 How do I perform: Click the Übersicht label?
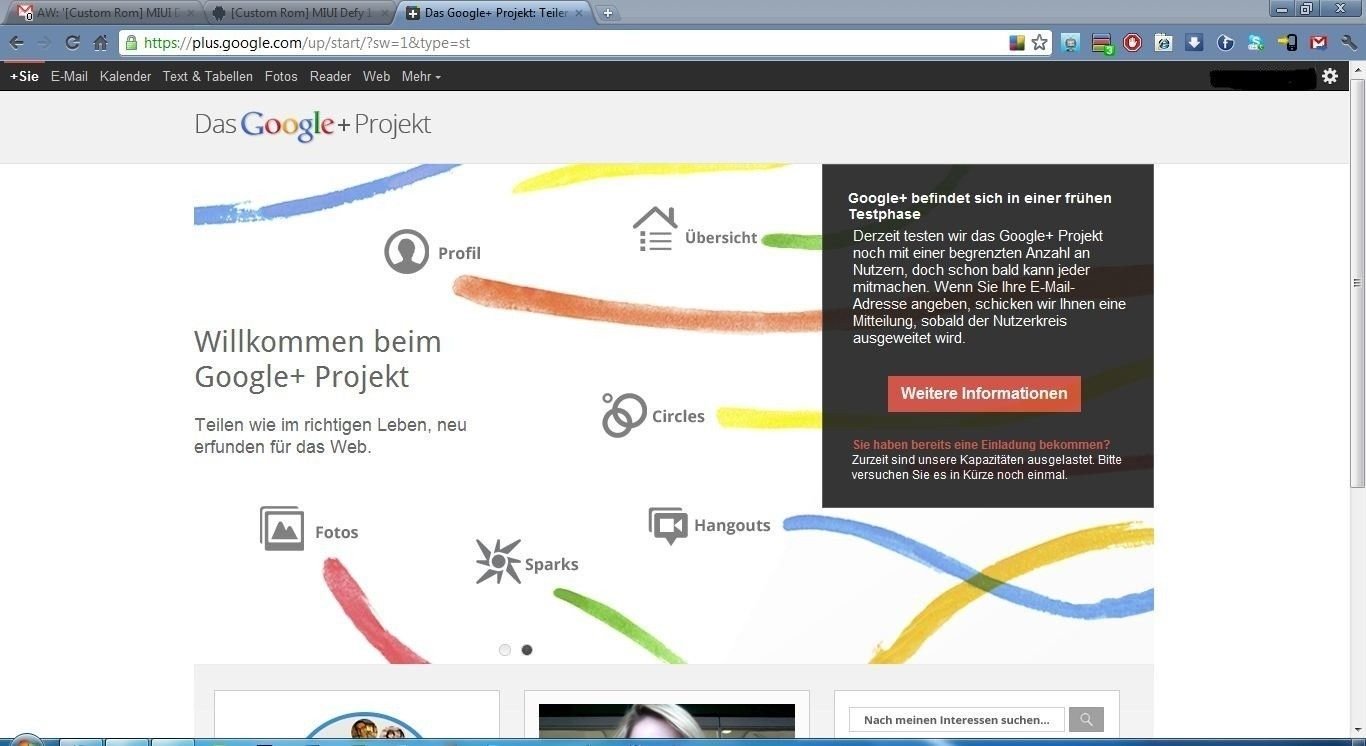point(721,238)
